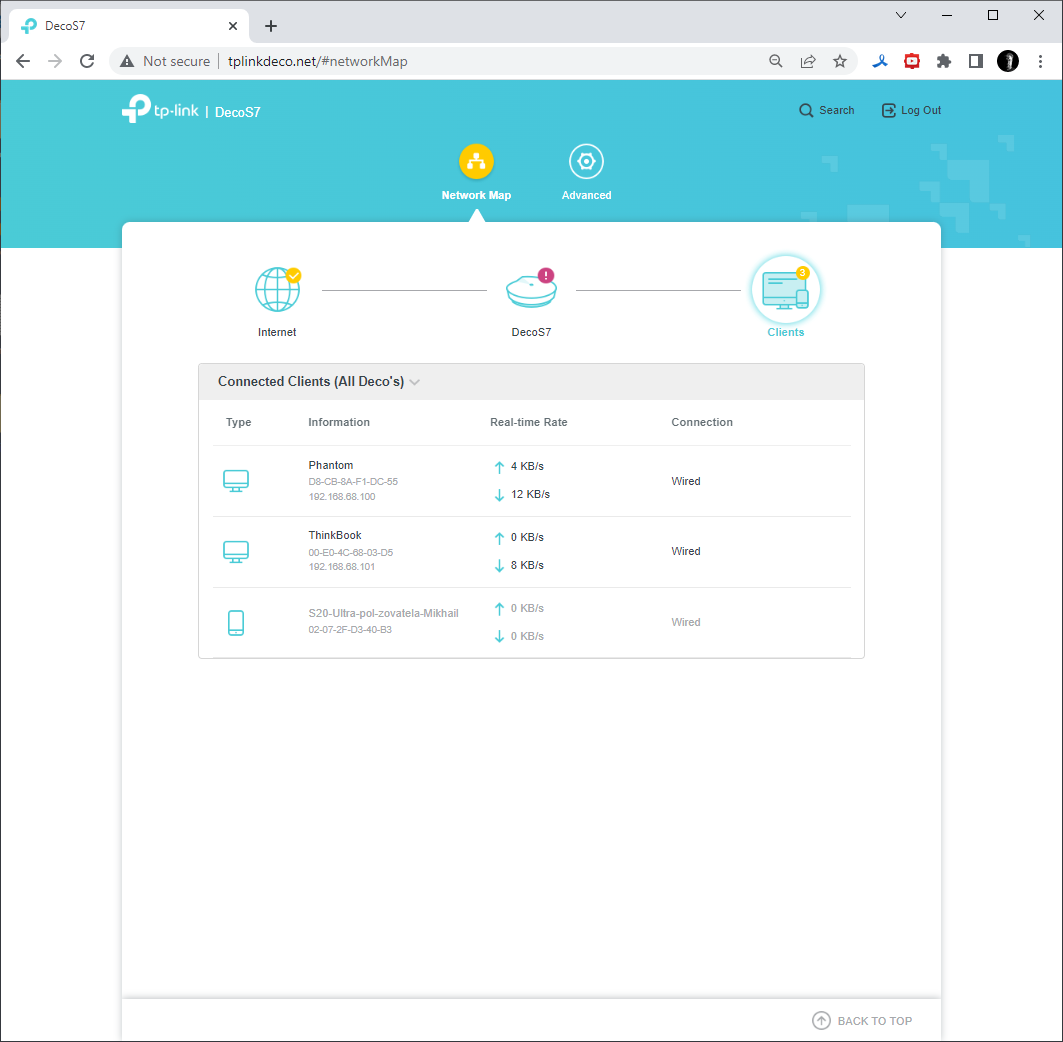Click the Phantom desktop device icon
Image resolution: width=1063 pixels, height=1042 pixels.
tap(236, 481)
